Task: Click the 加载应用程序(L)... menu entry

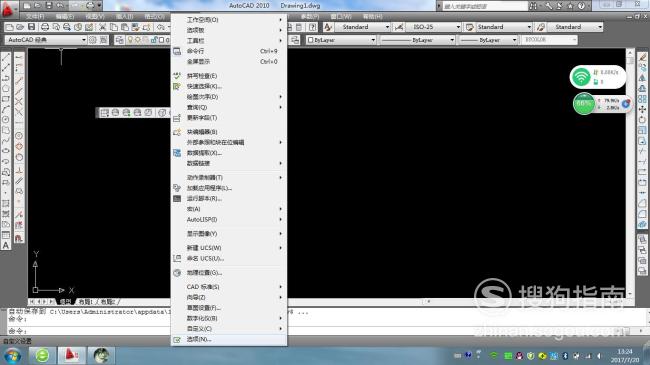Action: 229,188
